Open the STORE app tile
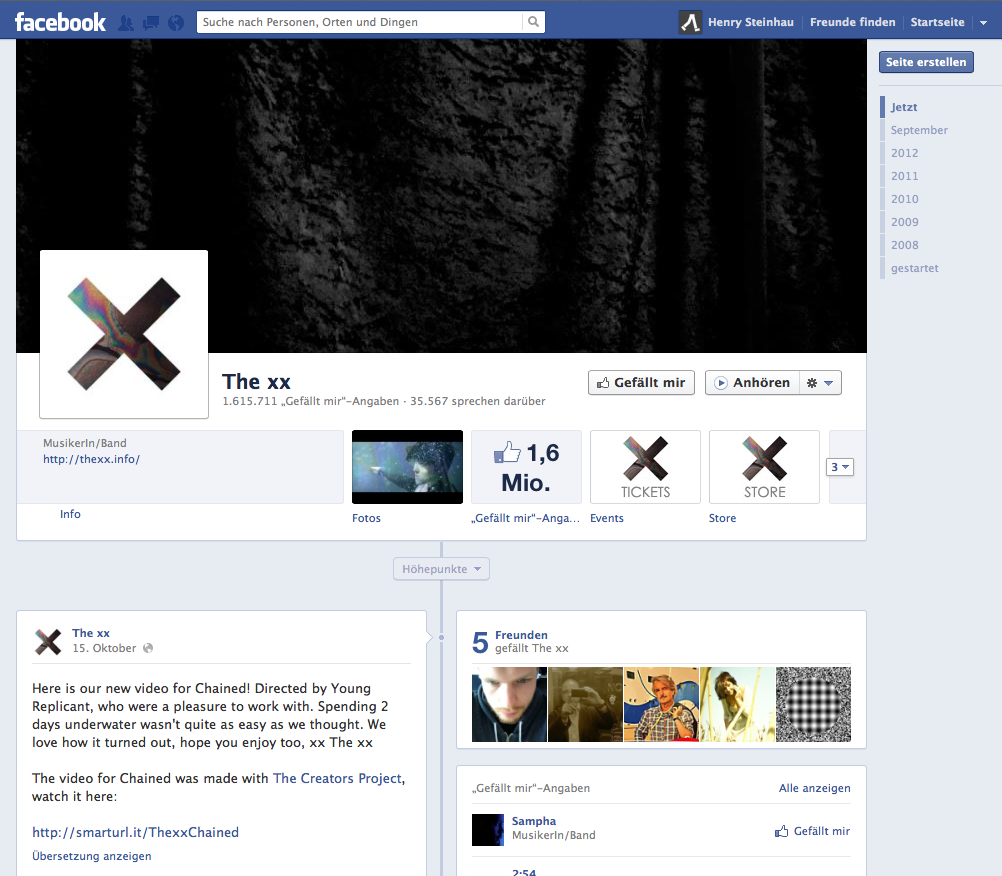The image size is (1002, 876). click(764, 467)
